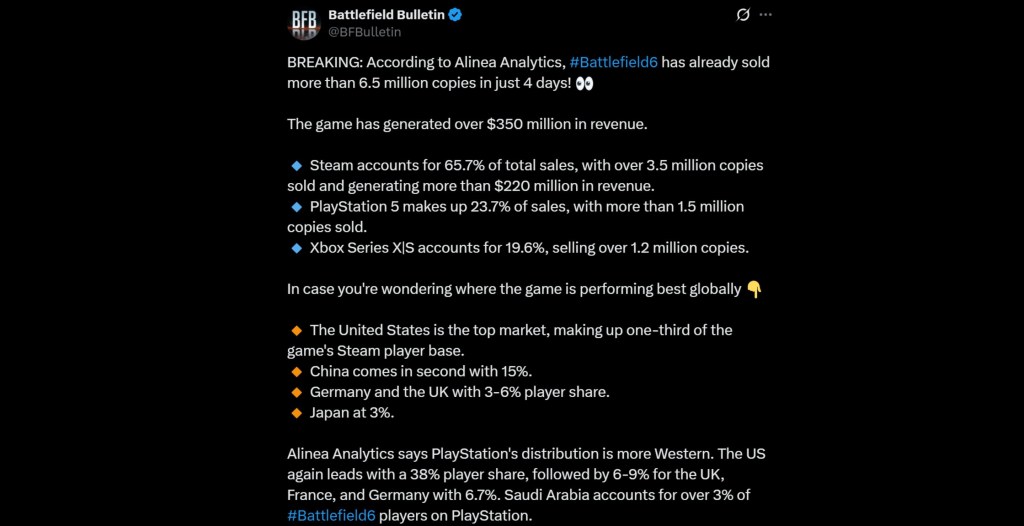Viewport: 1024px width, 526px height.
Task: Click the blue diamond beside Steam accounts
Action: (x=296, y=165)
